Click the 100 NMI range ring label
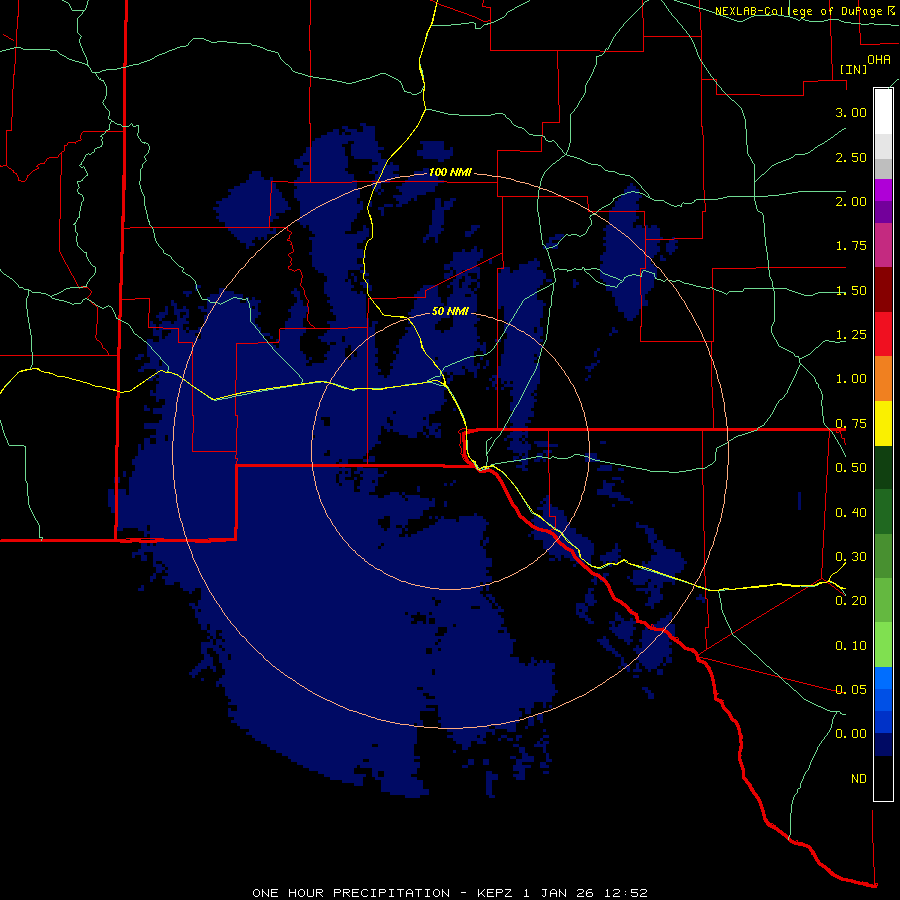This screenshot has height=900, width=900. (451, 172)
